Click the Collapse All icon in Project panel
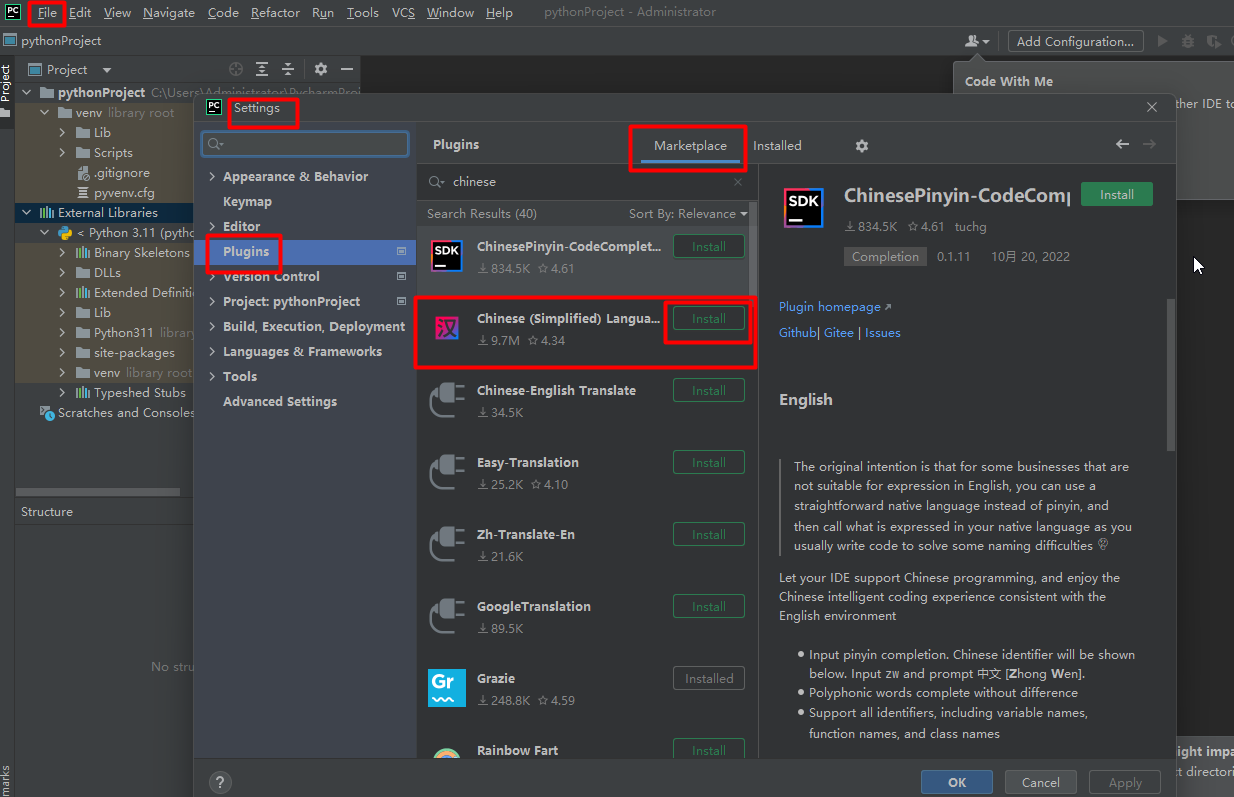This screenshot has height=797, width=1234. pyautogui.click(x=288, y=69)
